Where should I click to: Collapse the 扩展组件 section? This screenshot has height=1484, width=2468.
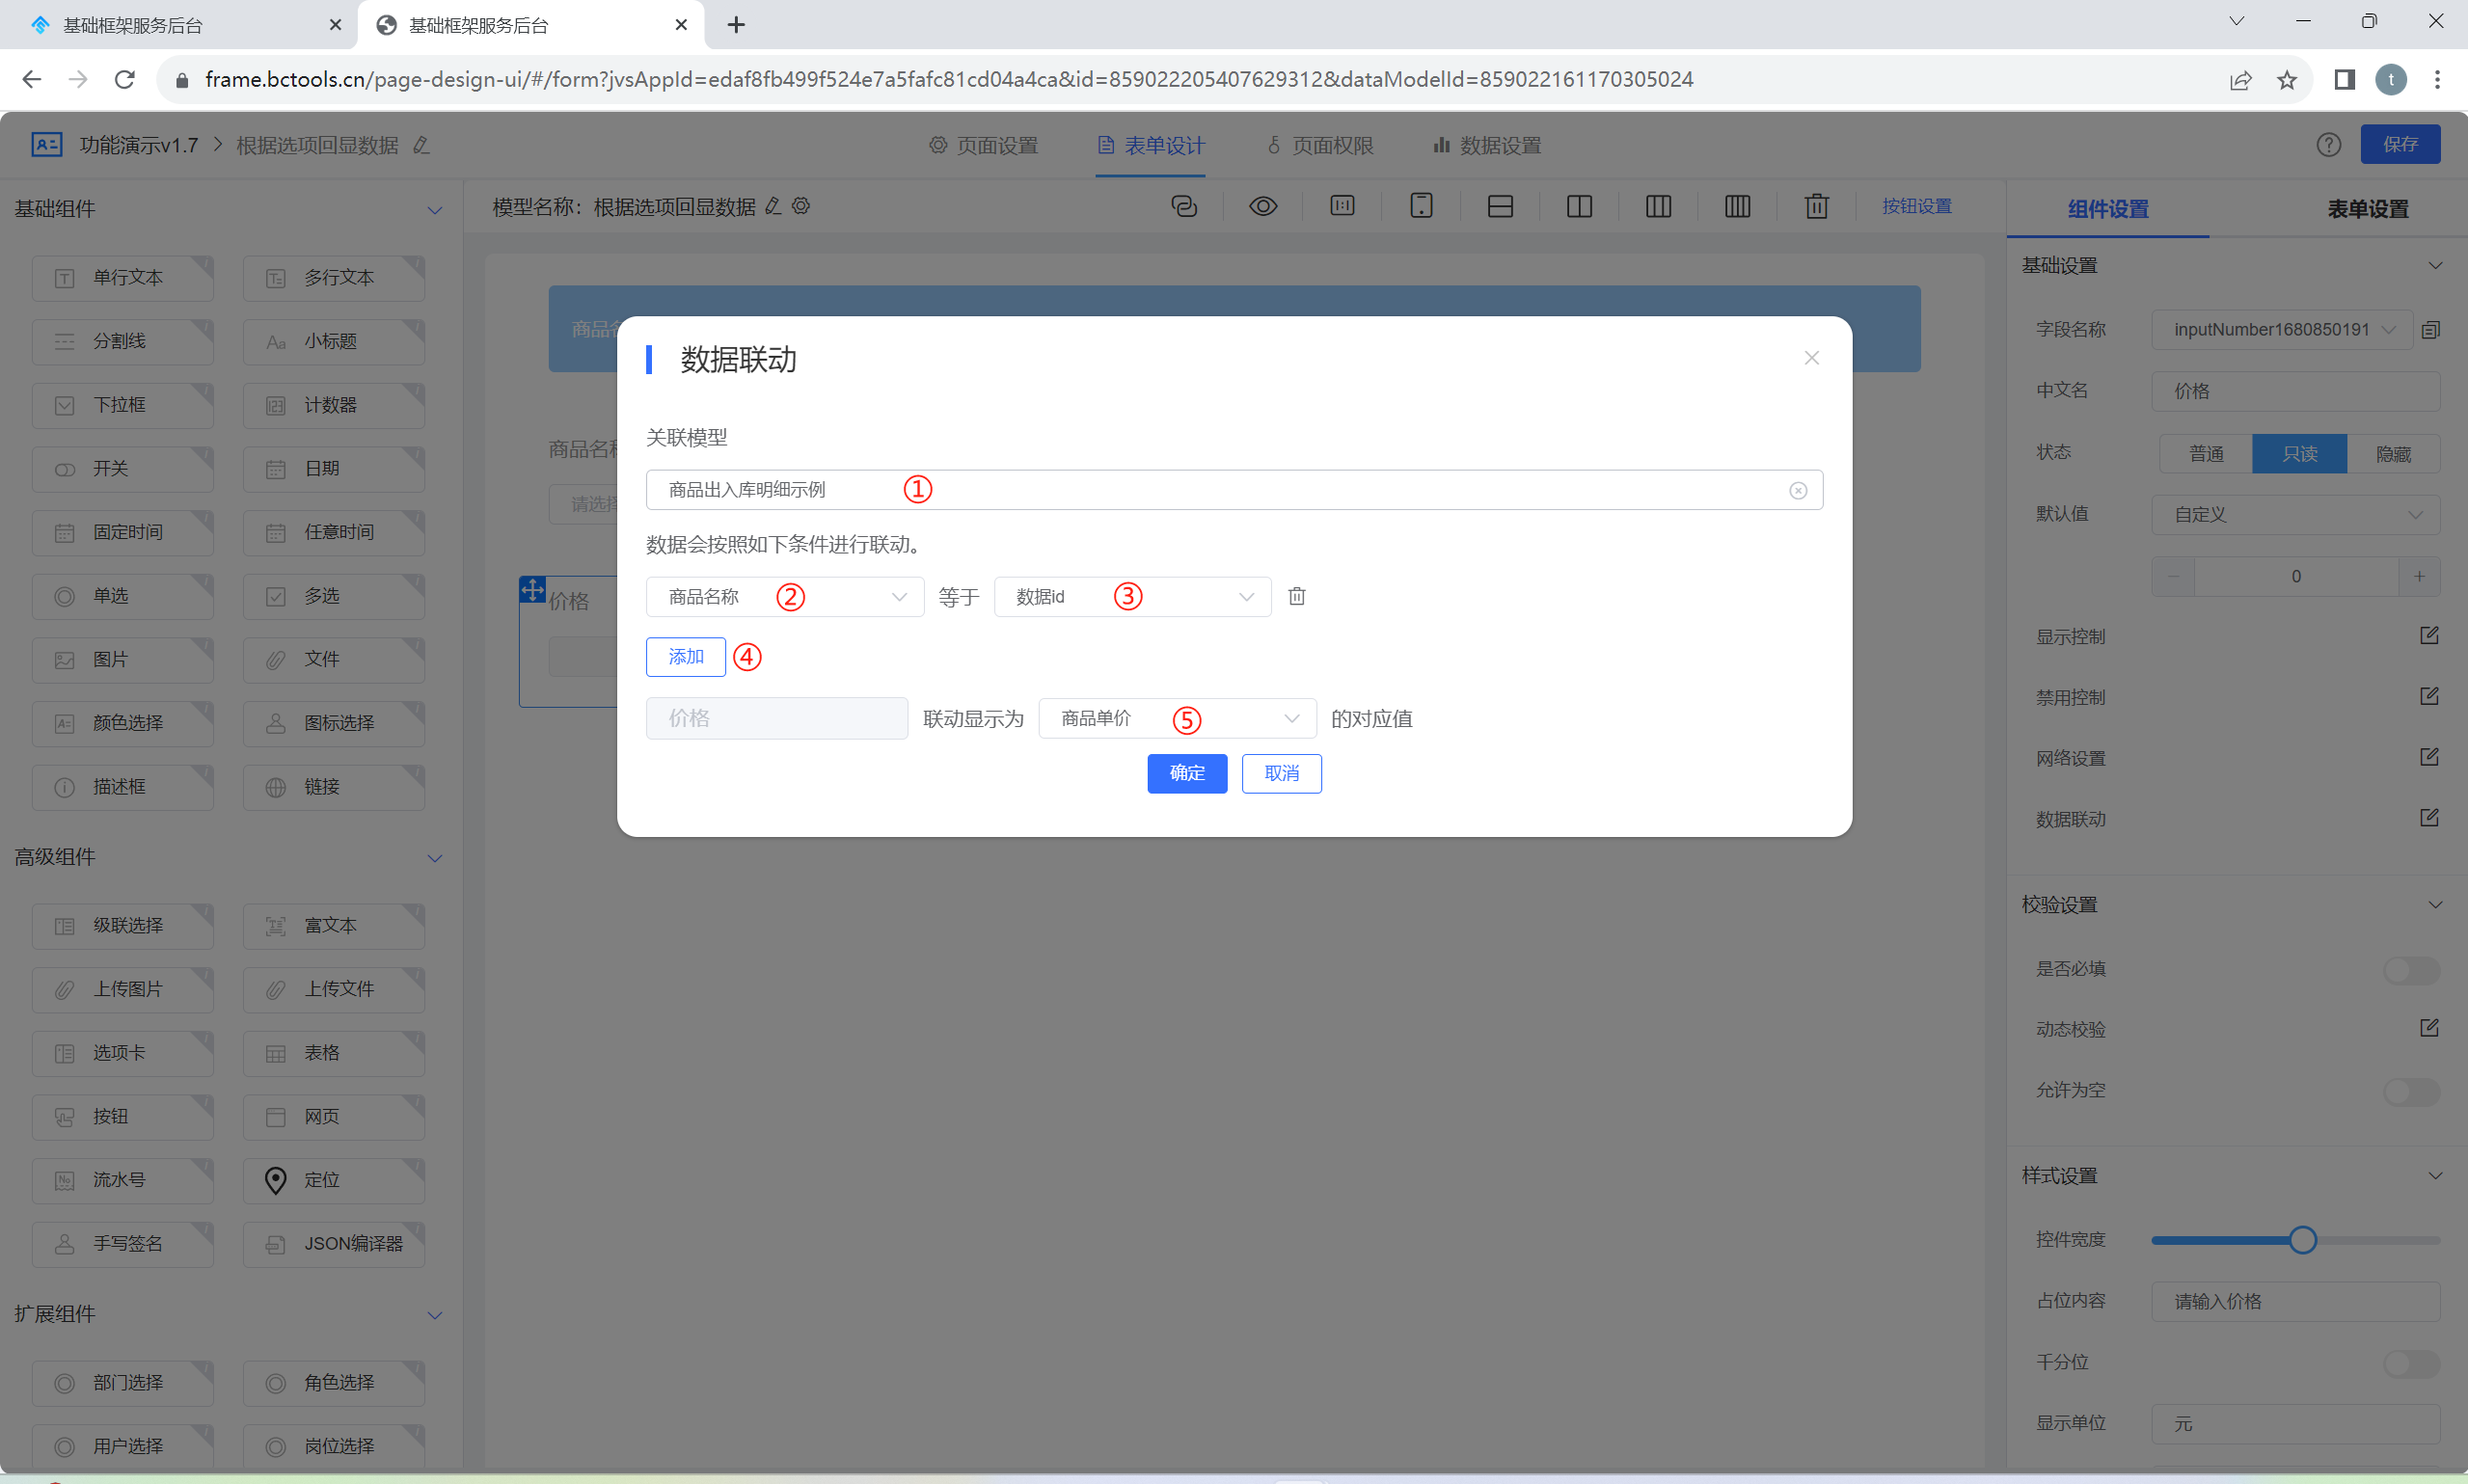click(x=434, y=1315)
